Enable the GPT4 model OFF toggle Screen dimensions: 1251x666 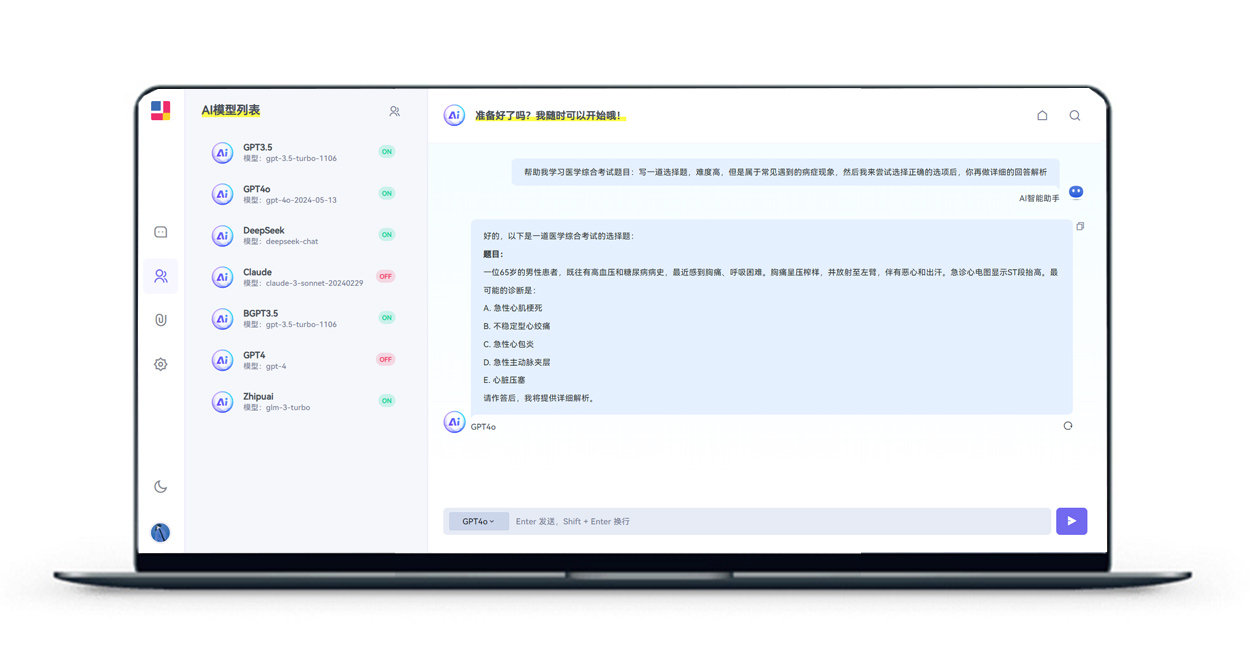pos(385,360)
